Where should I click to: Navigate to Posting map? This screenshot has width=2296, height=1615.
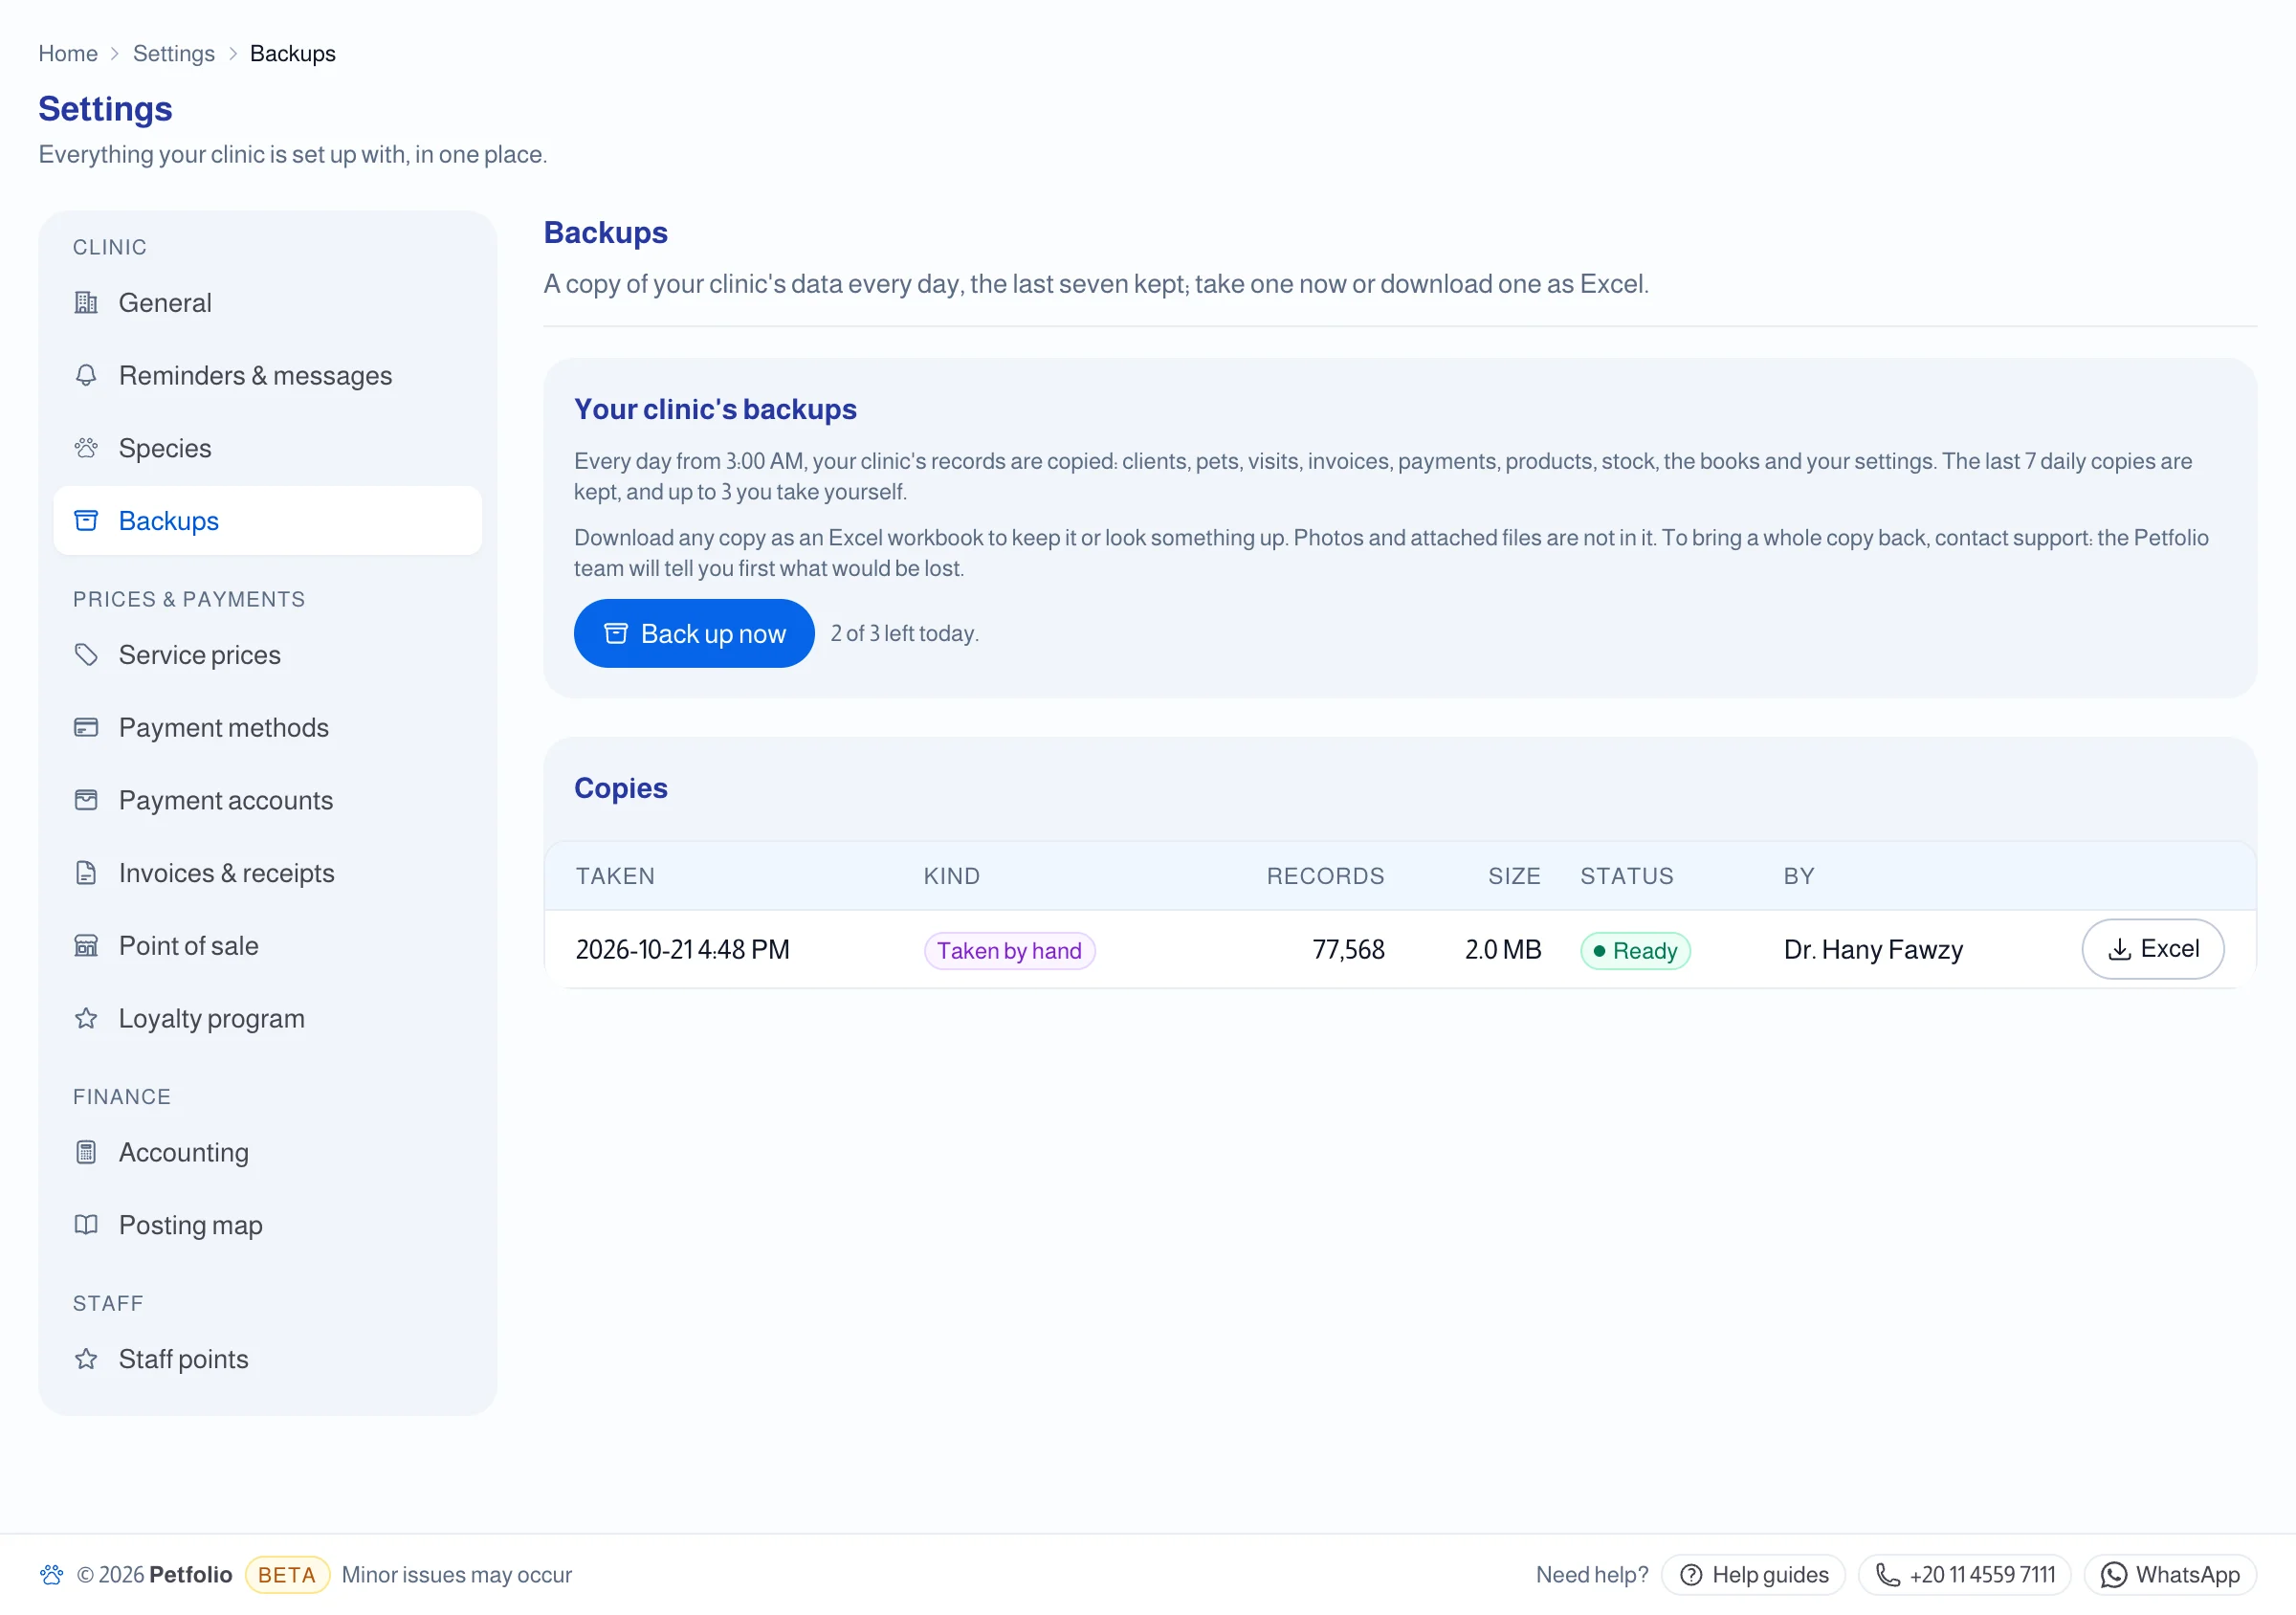[267, 1225]
